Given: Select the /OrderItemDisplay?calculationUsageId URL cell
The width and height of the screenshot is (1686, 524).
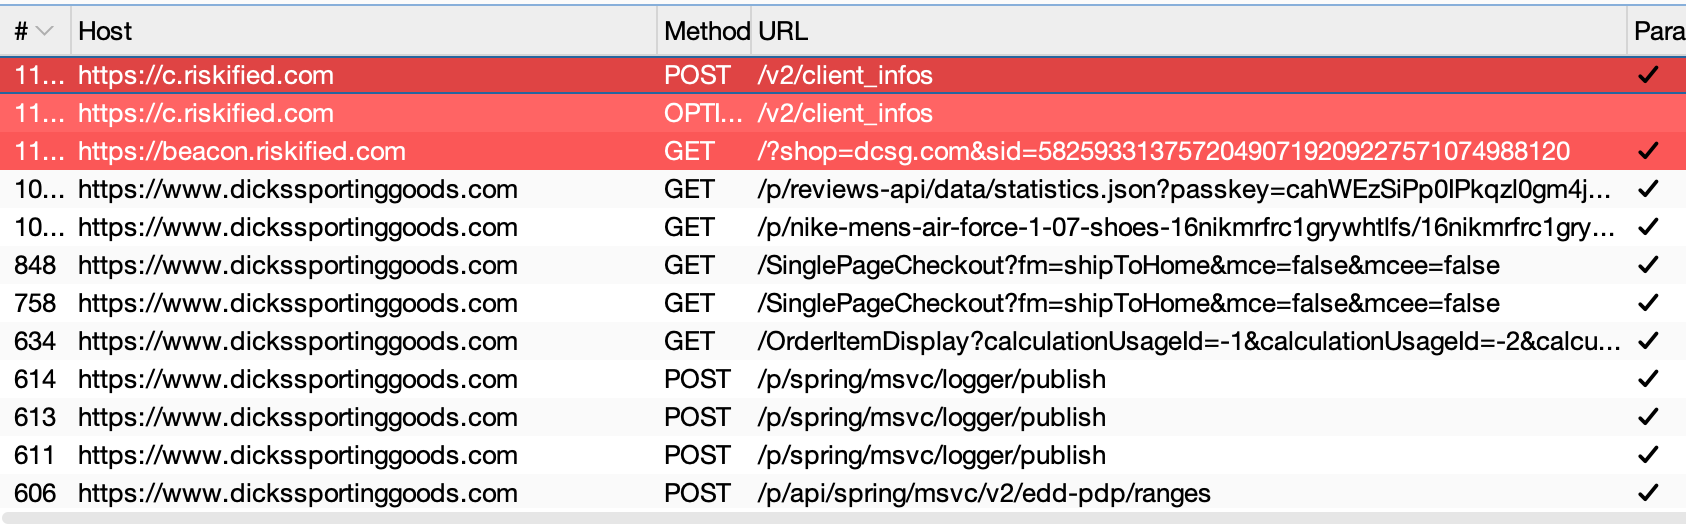Looking at the screenshot, I should pyautogui.click(x=1189, y=341).
